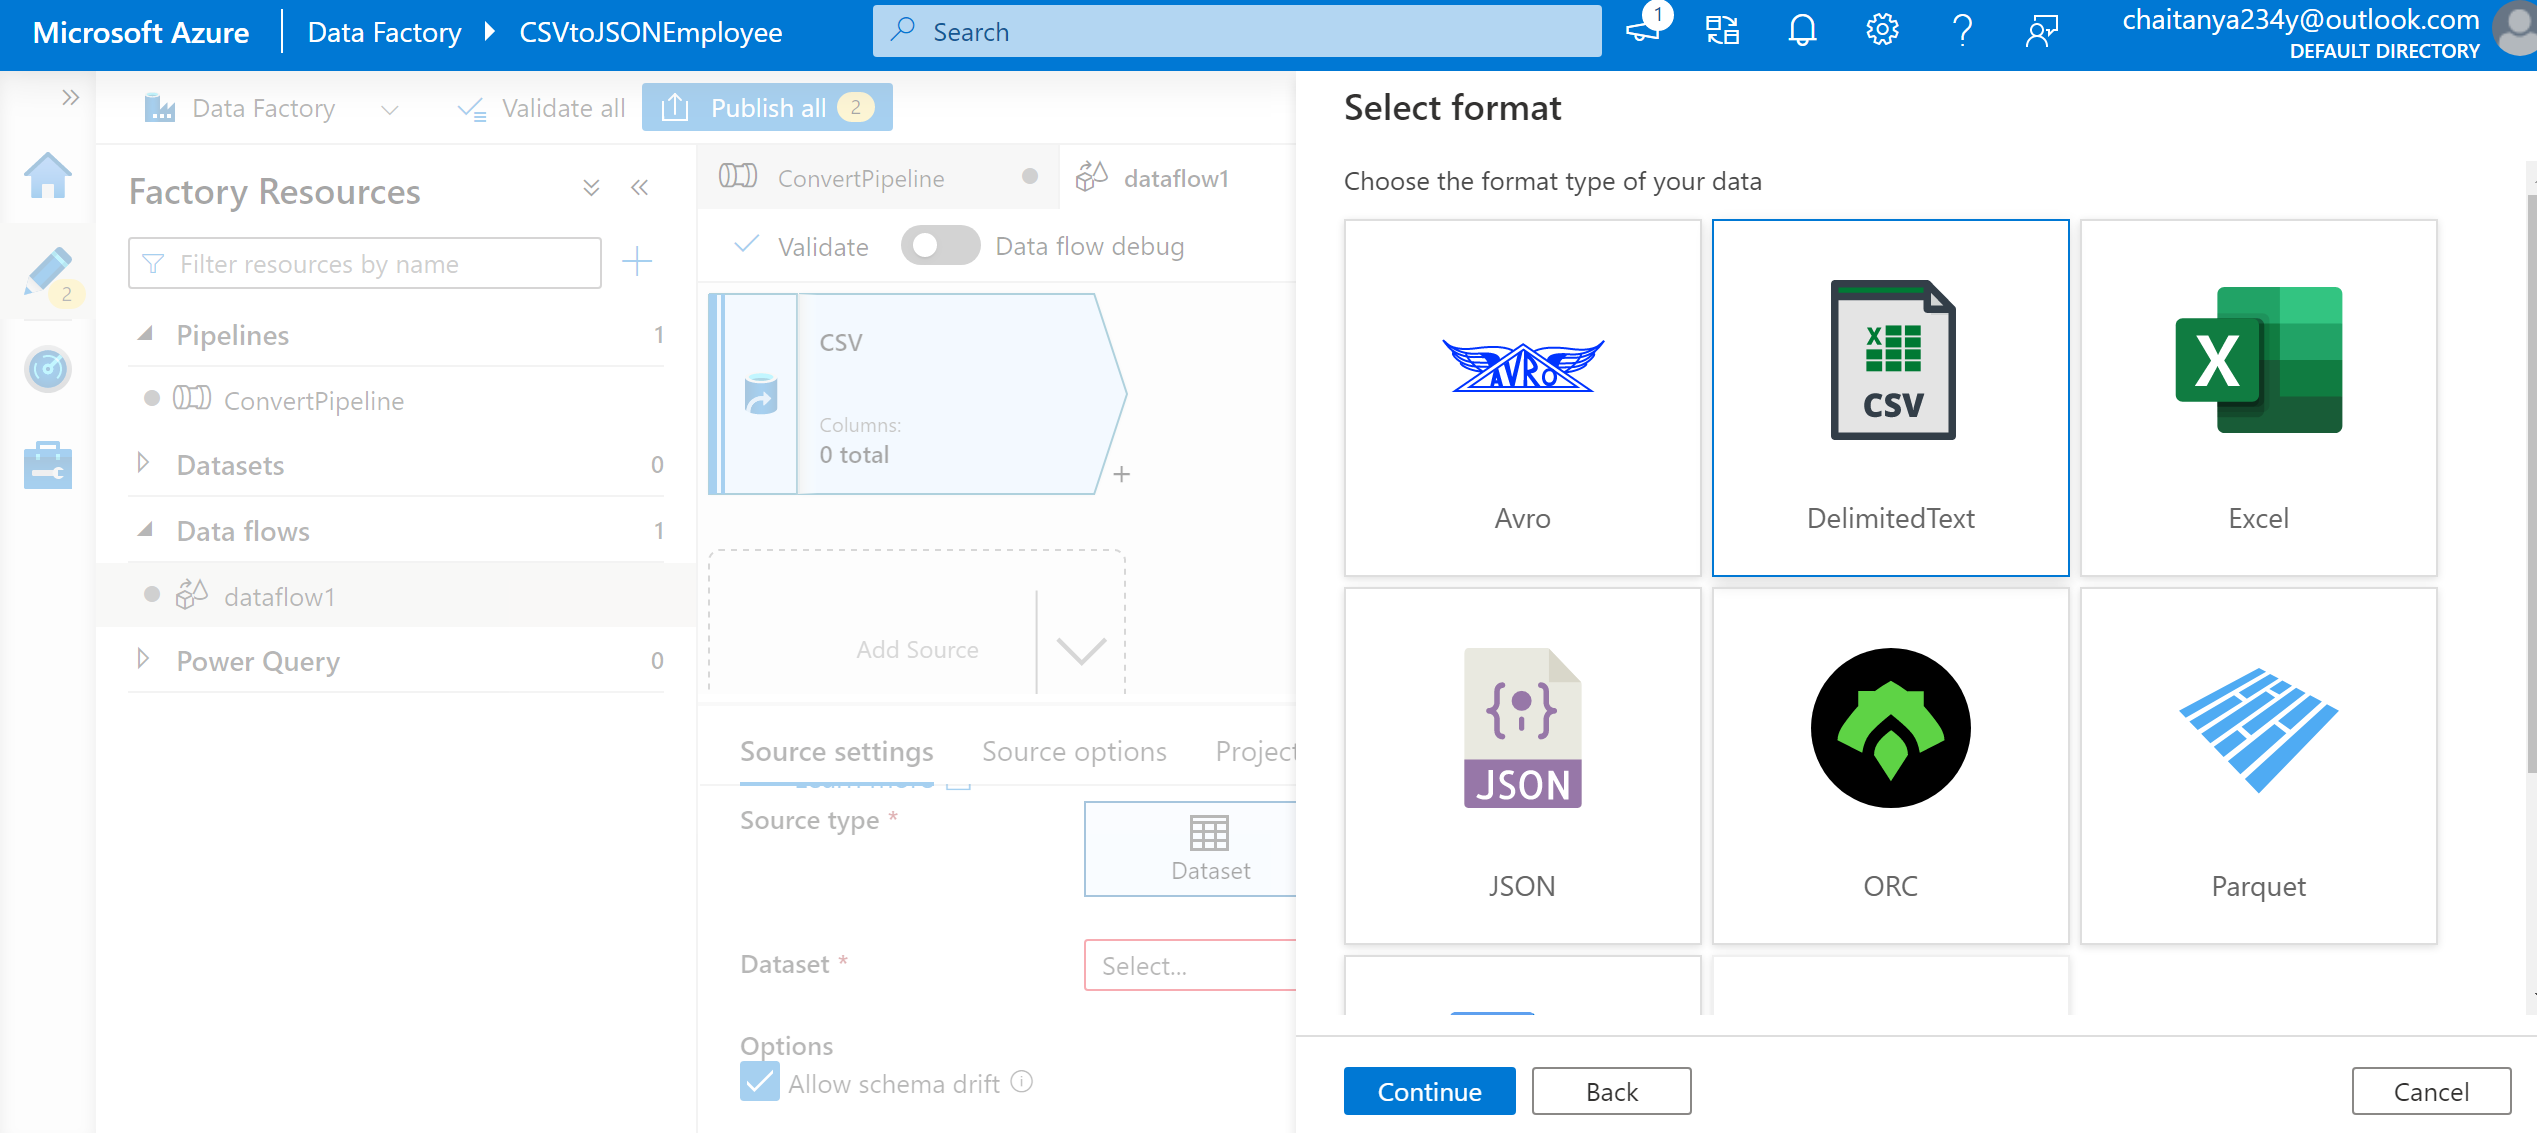Click the Publish all button
This screenshot has width=2537, height=1133.
click(x=767, y=107)
